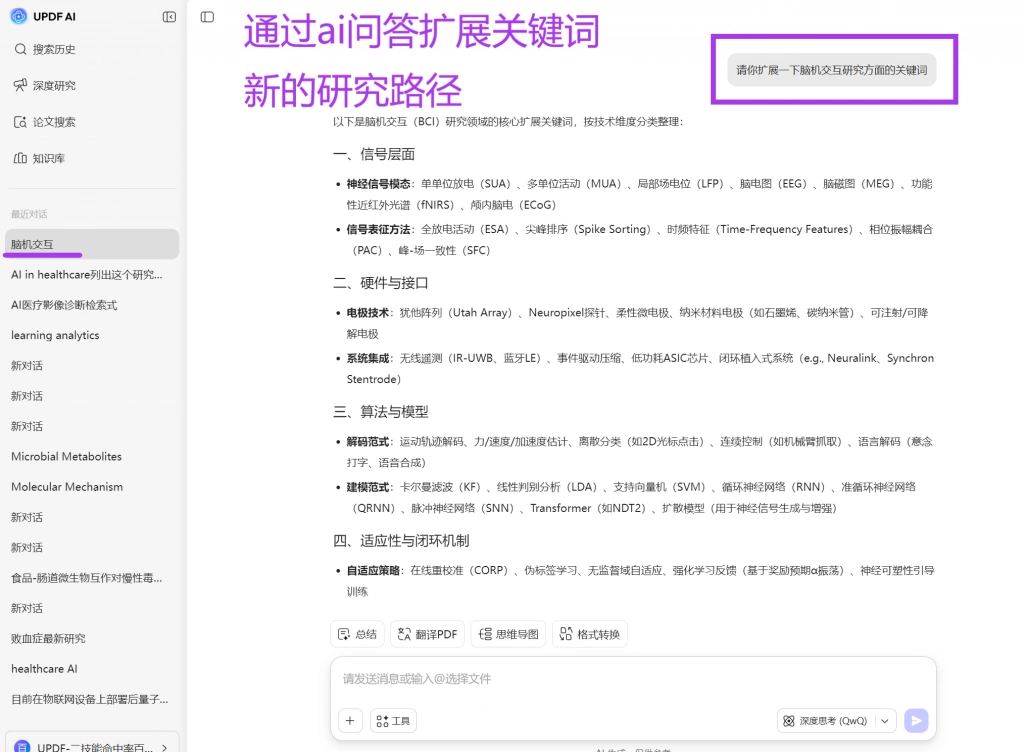This screenshot has height=752, width=1024.
Task: Open search history (搜索历史)
Action: pos(44,49)
